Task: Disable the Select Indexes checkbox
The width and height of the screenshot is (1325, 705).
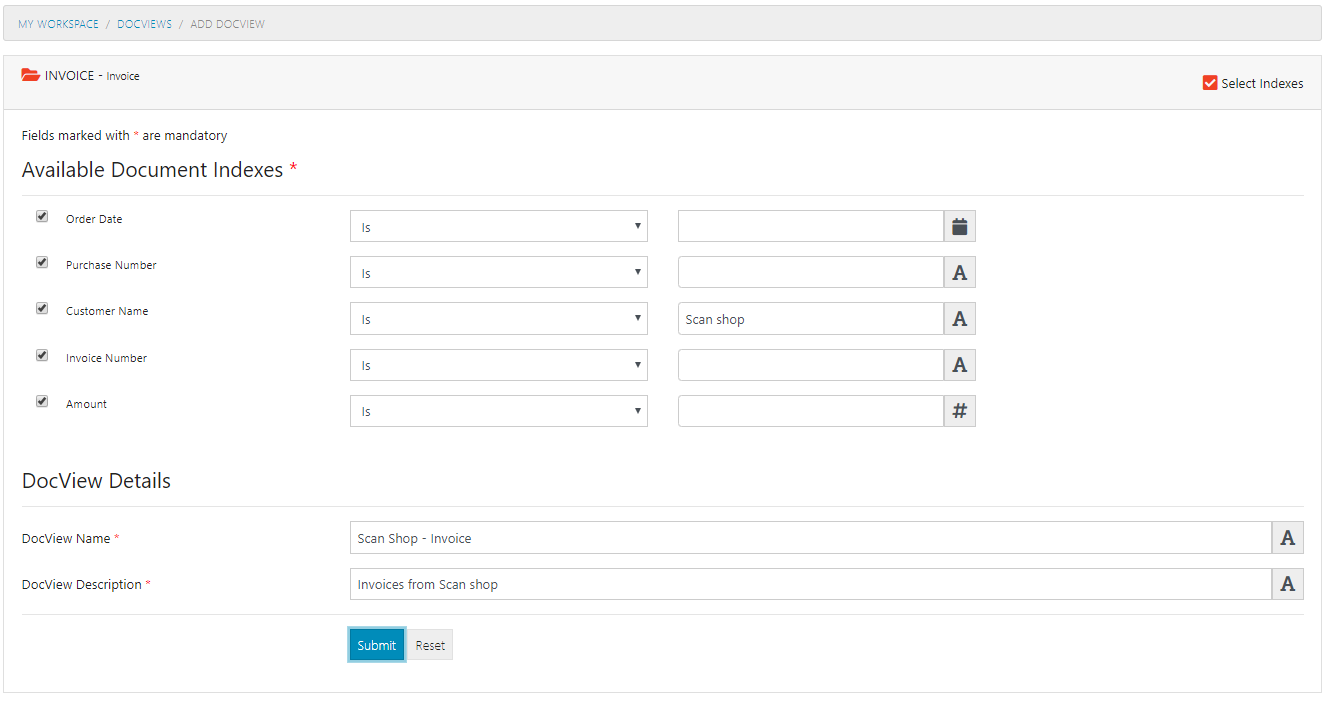Action: coord(1209,83)
